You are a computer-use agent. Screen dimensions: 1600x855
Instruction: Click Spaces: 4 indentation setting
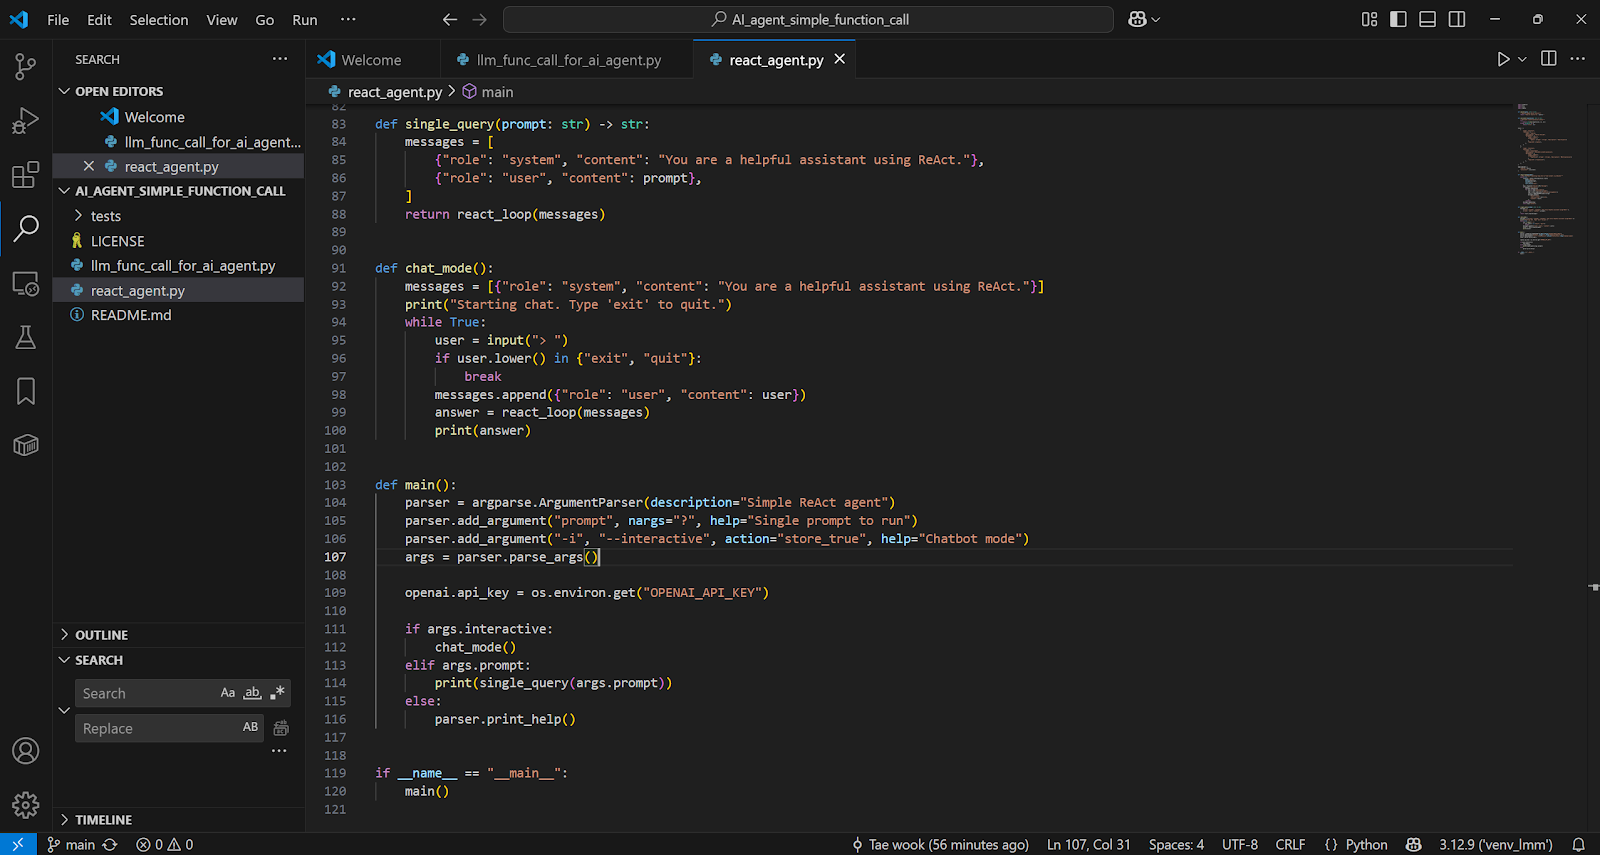(1176, 844)
